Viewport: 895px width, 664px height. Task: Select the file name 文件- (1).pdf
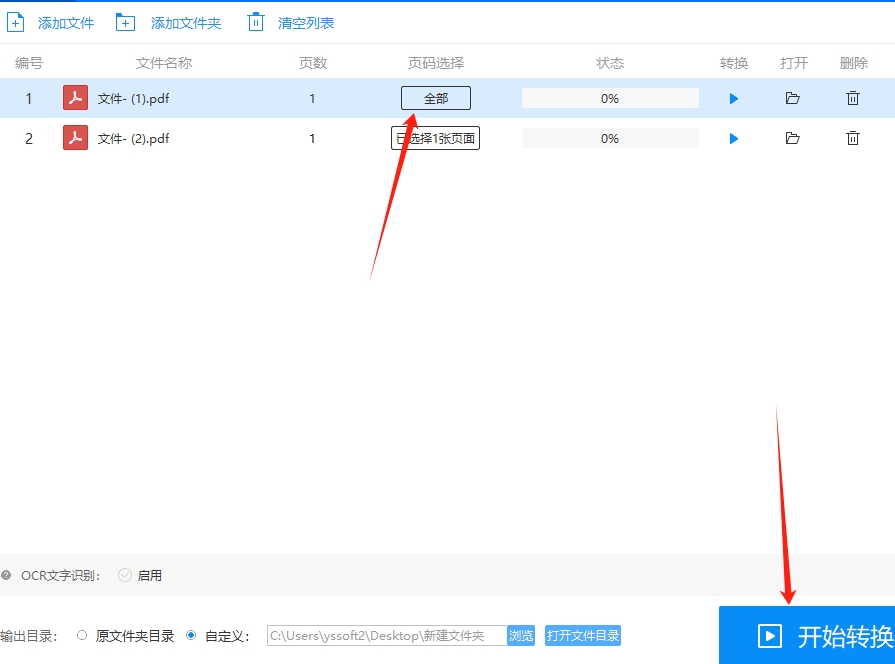[133, 98]
